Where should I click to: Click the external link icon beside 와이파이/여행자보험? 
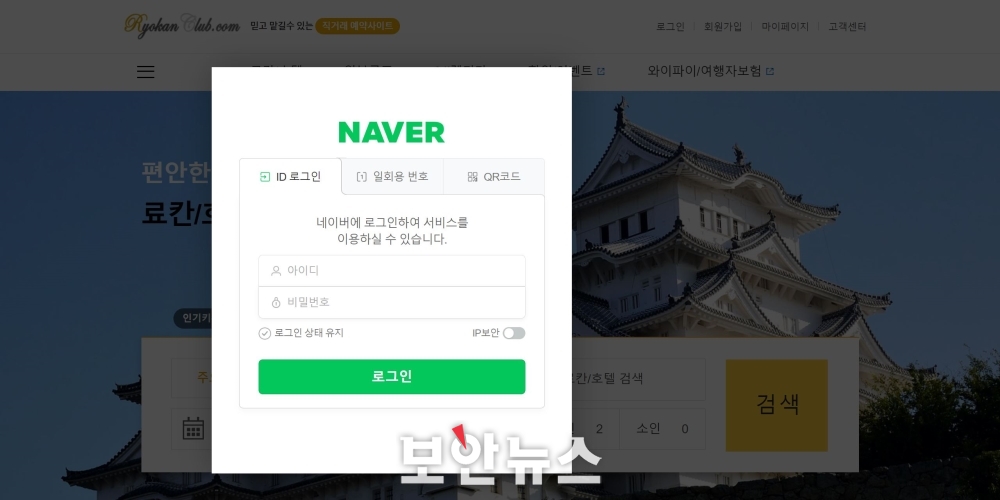click(770, 71)
